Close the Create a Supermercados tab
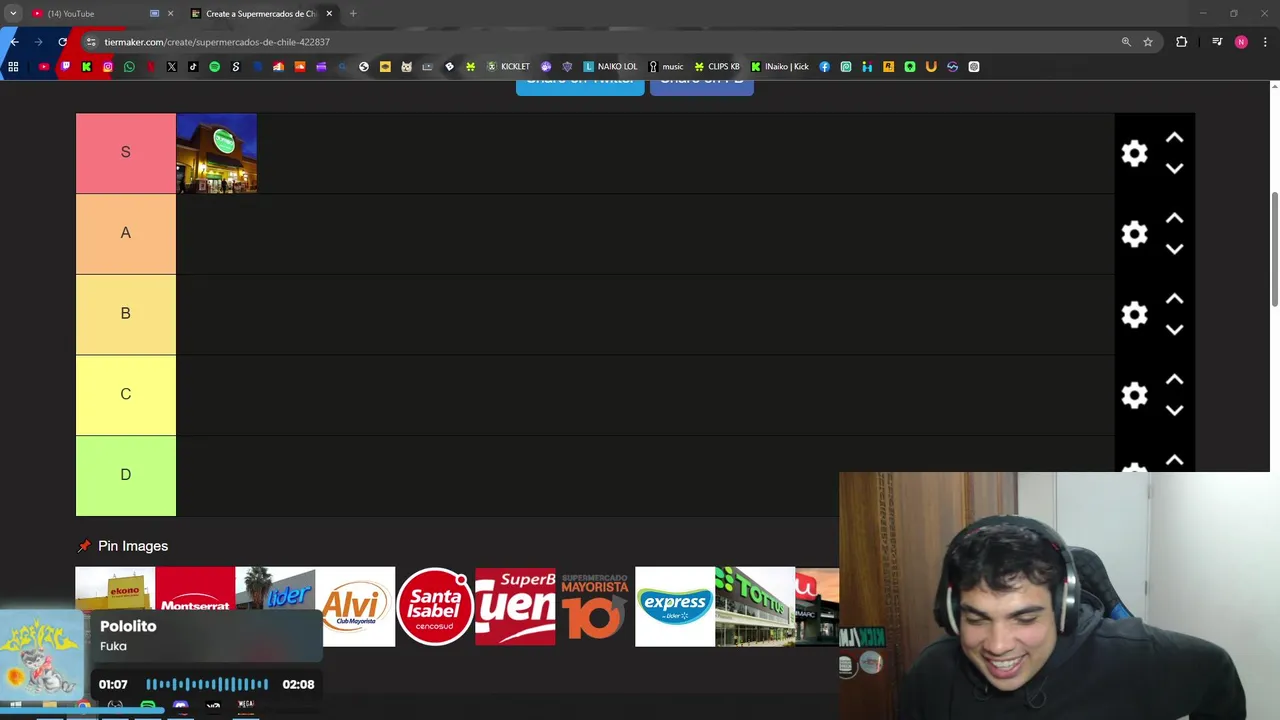Viewport: 1280px width, 720px height. pos(329,14)
